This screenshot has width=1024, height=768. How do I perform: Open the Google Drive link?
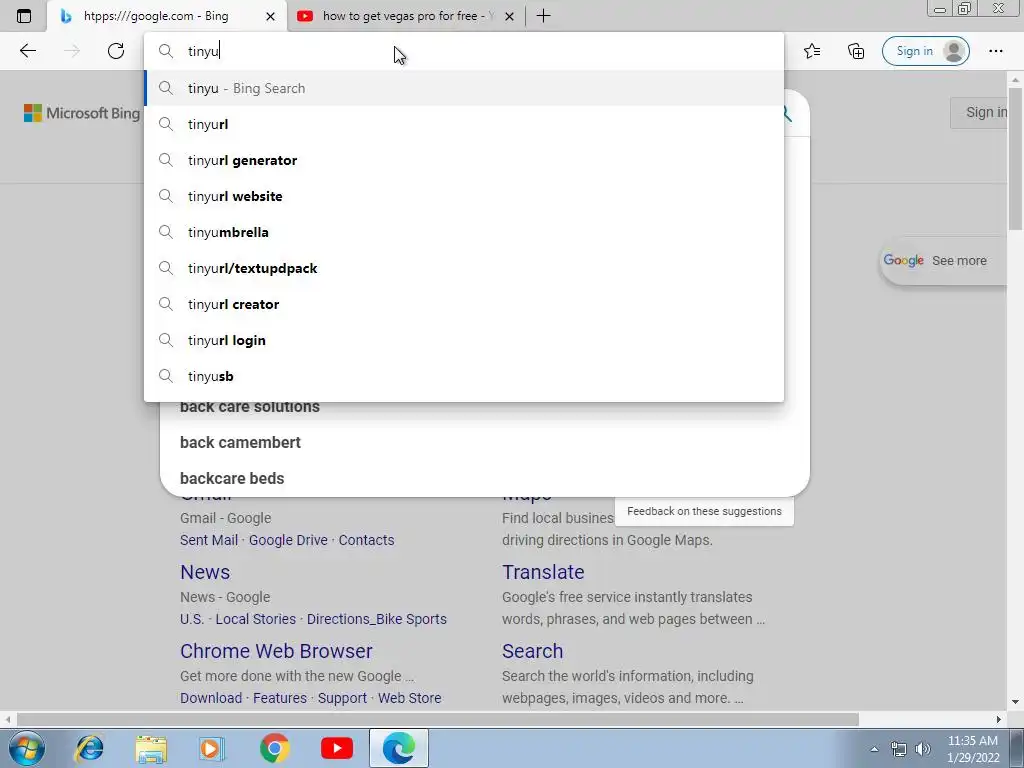(x=288, y=540)
